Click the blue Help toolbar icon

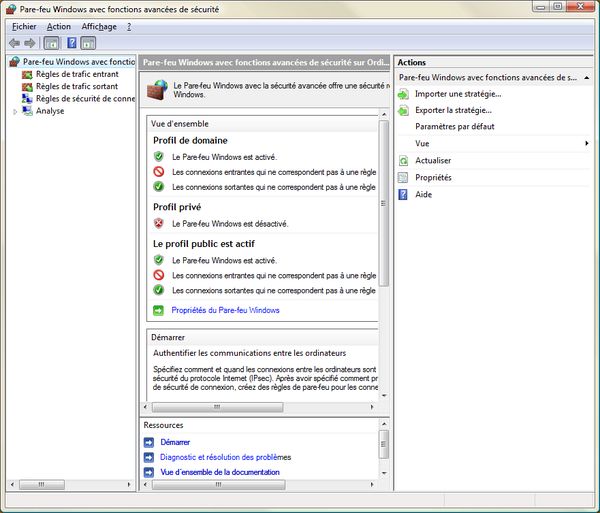(x=71, y=43)
